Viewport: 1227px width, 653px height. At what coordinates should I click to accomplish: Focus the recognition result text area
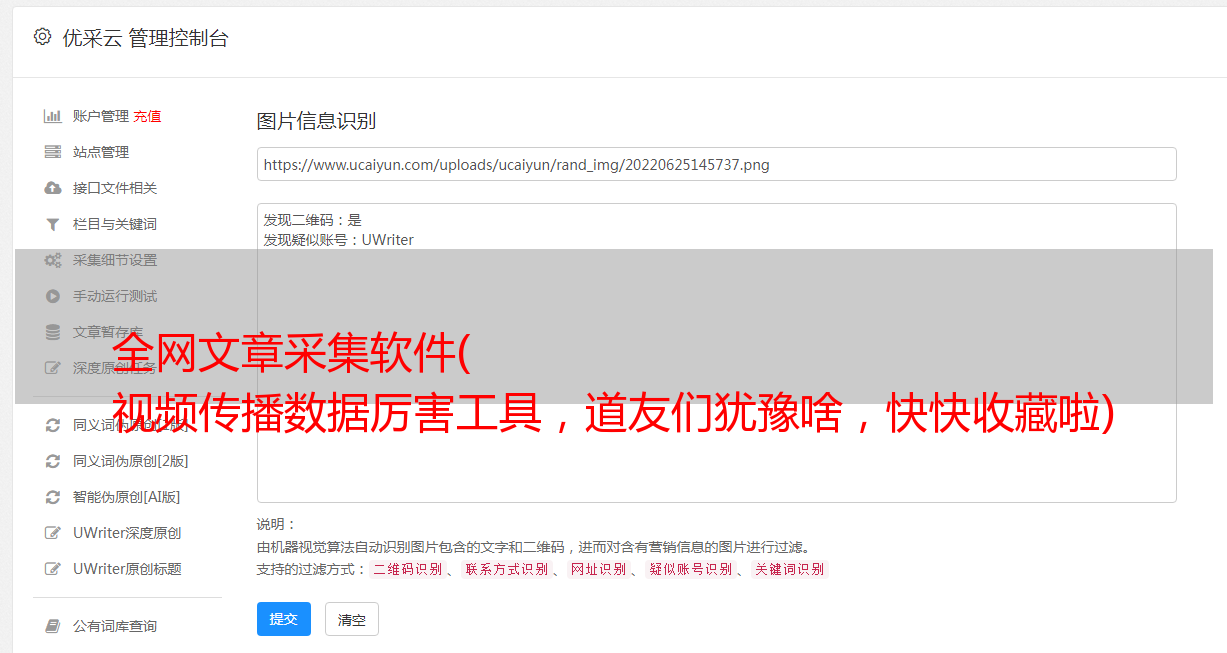click(716, 353)
